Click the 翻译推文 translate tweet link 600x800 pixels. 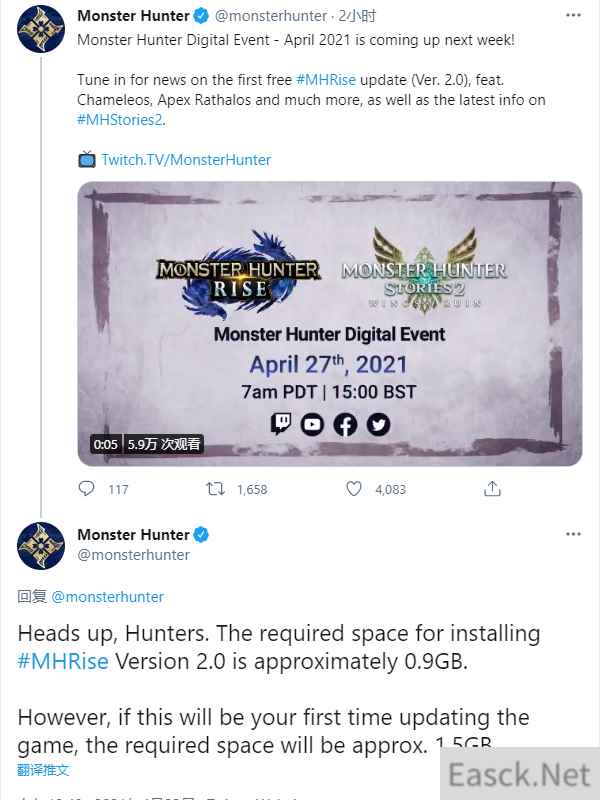coord(43,770)
